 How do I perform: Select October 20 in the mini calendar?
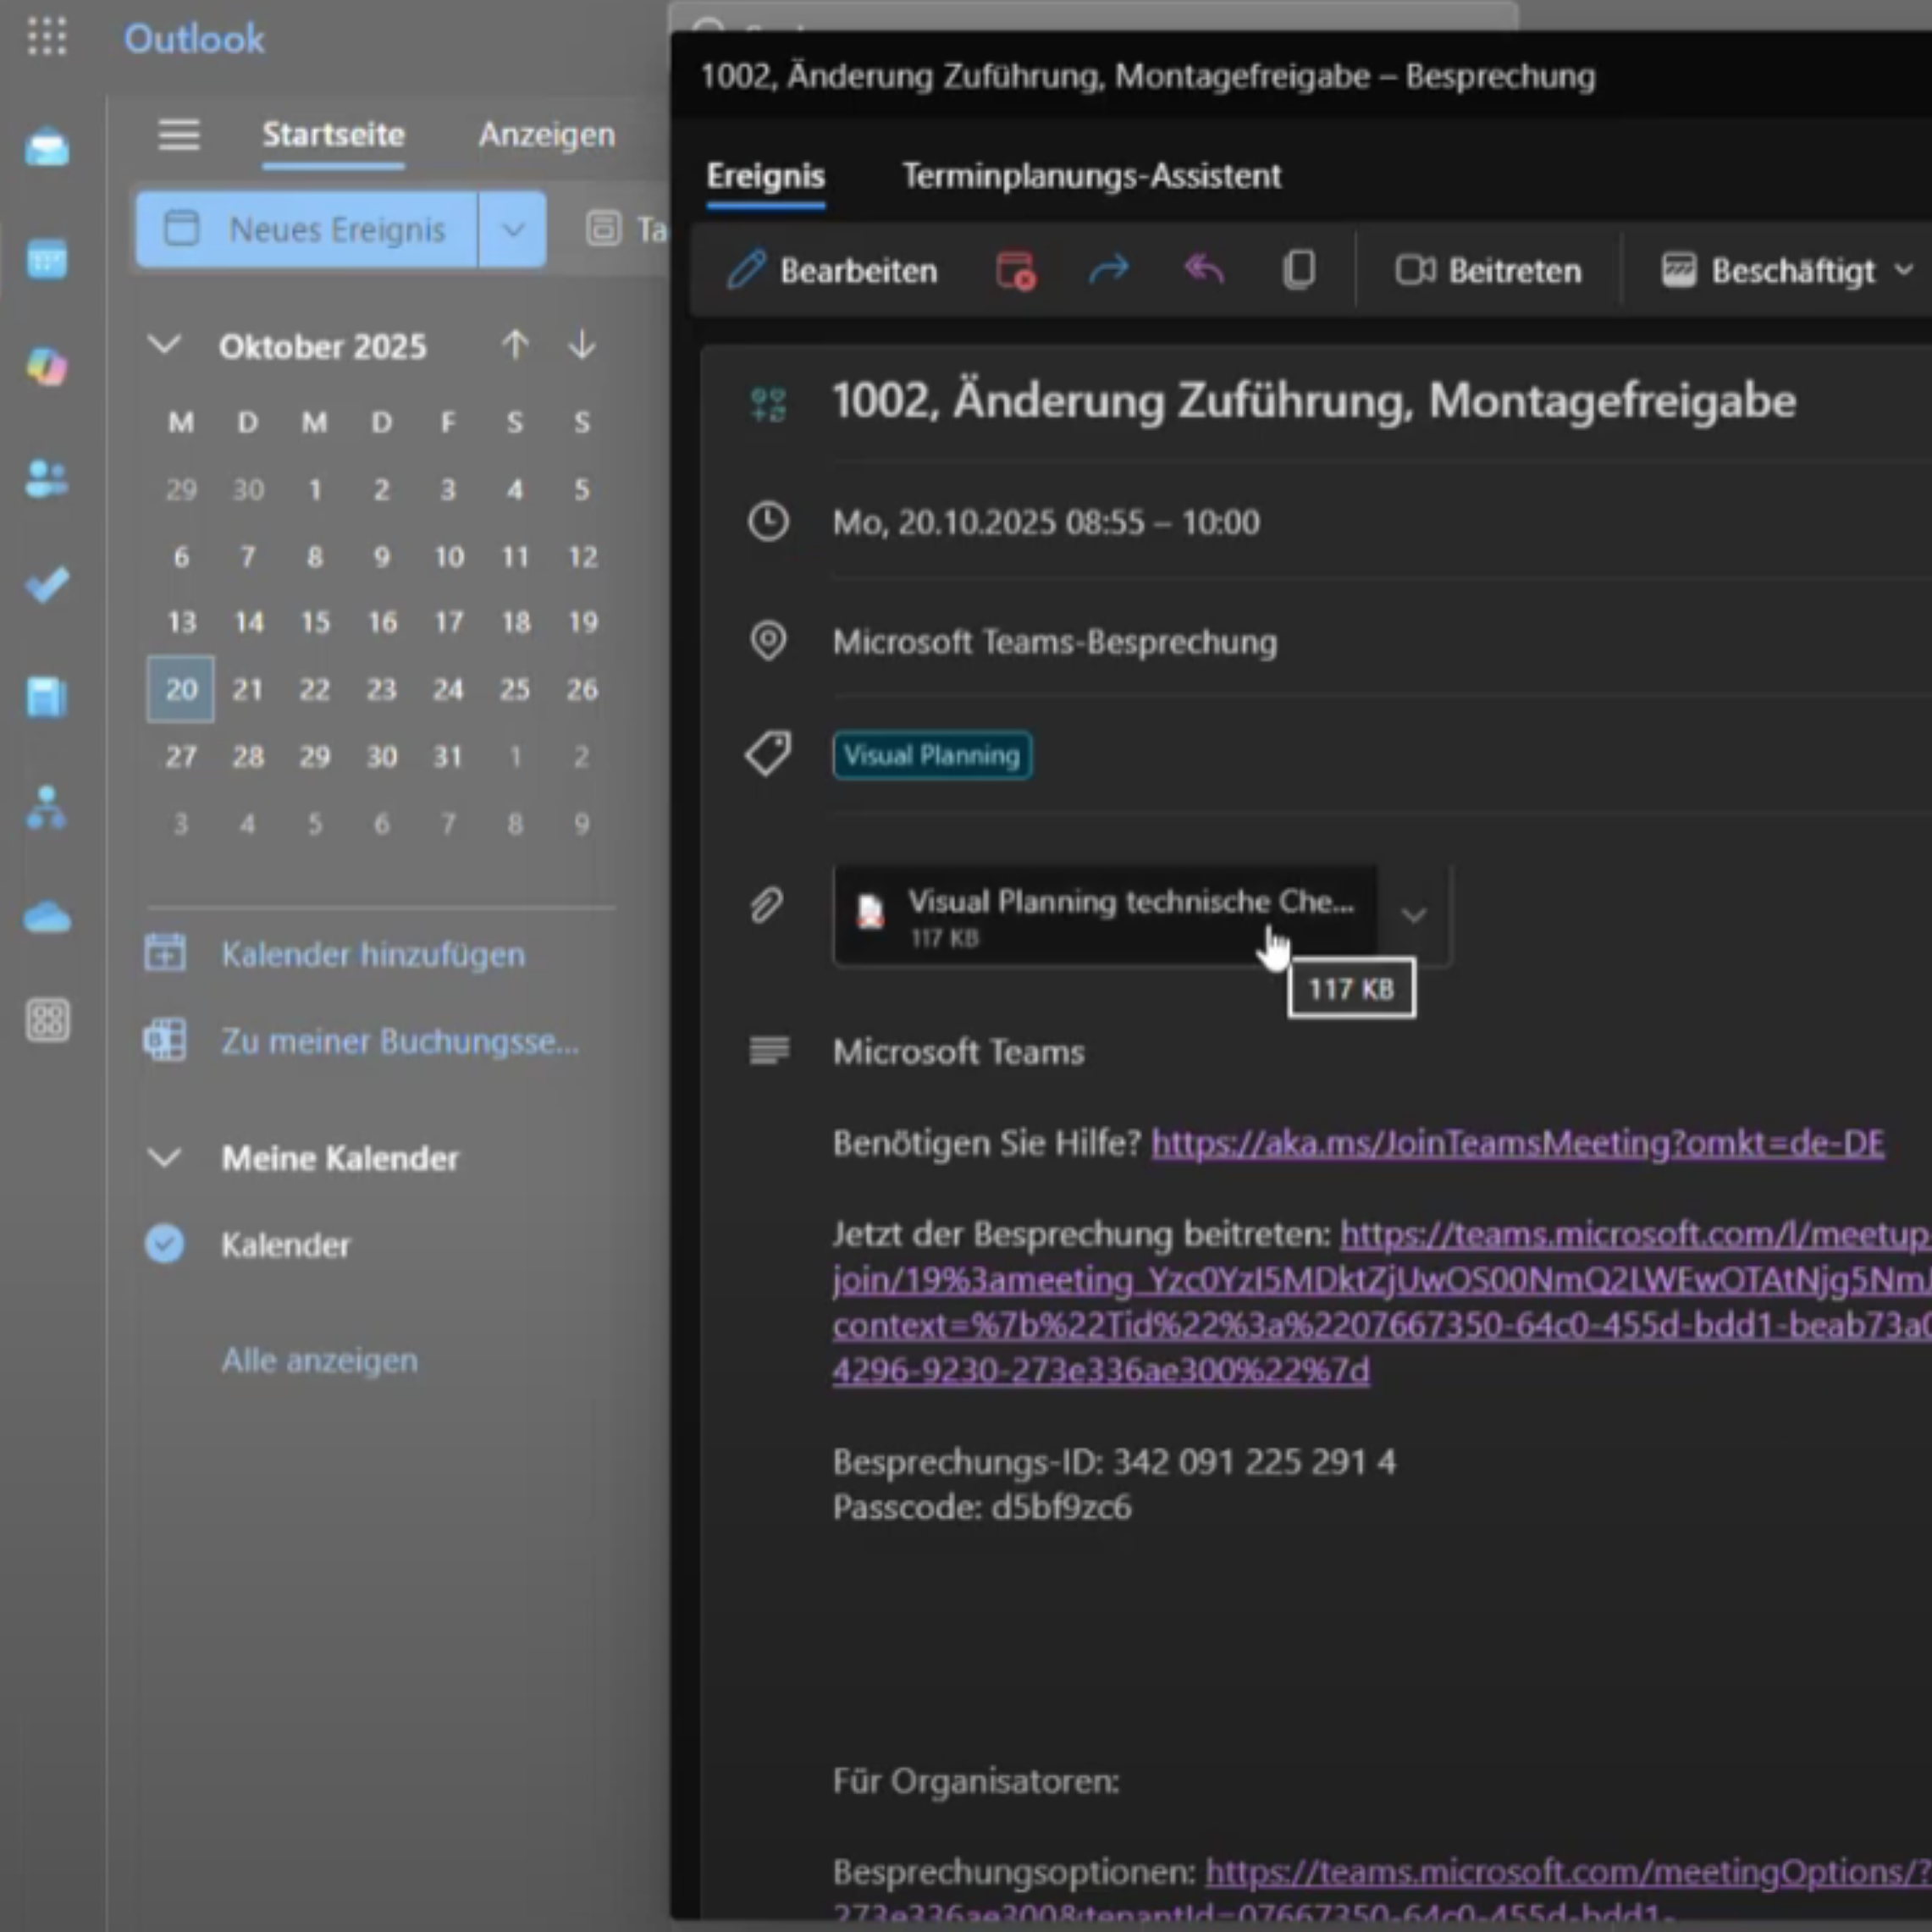[x=181, y=689]
